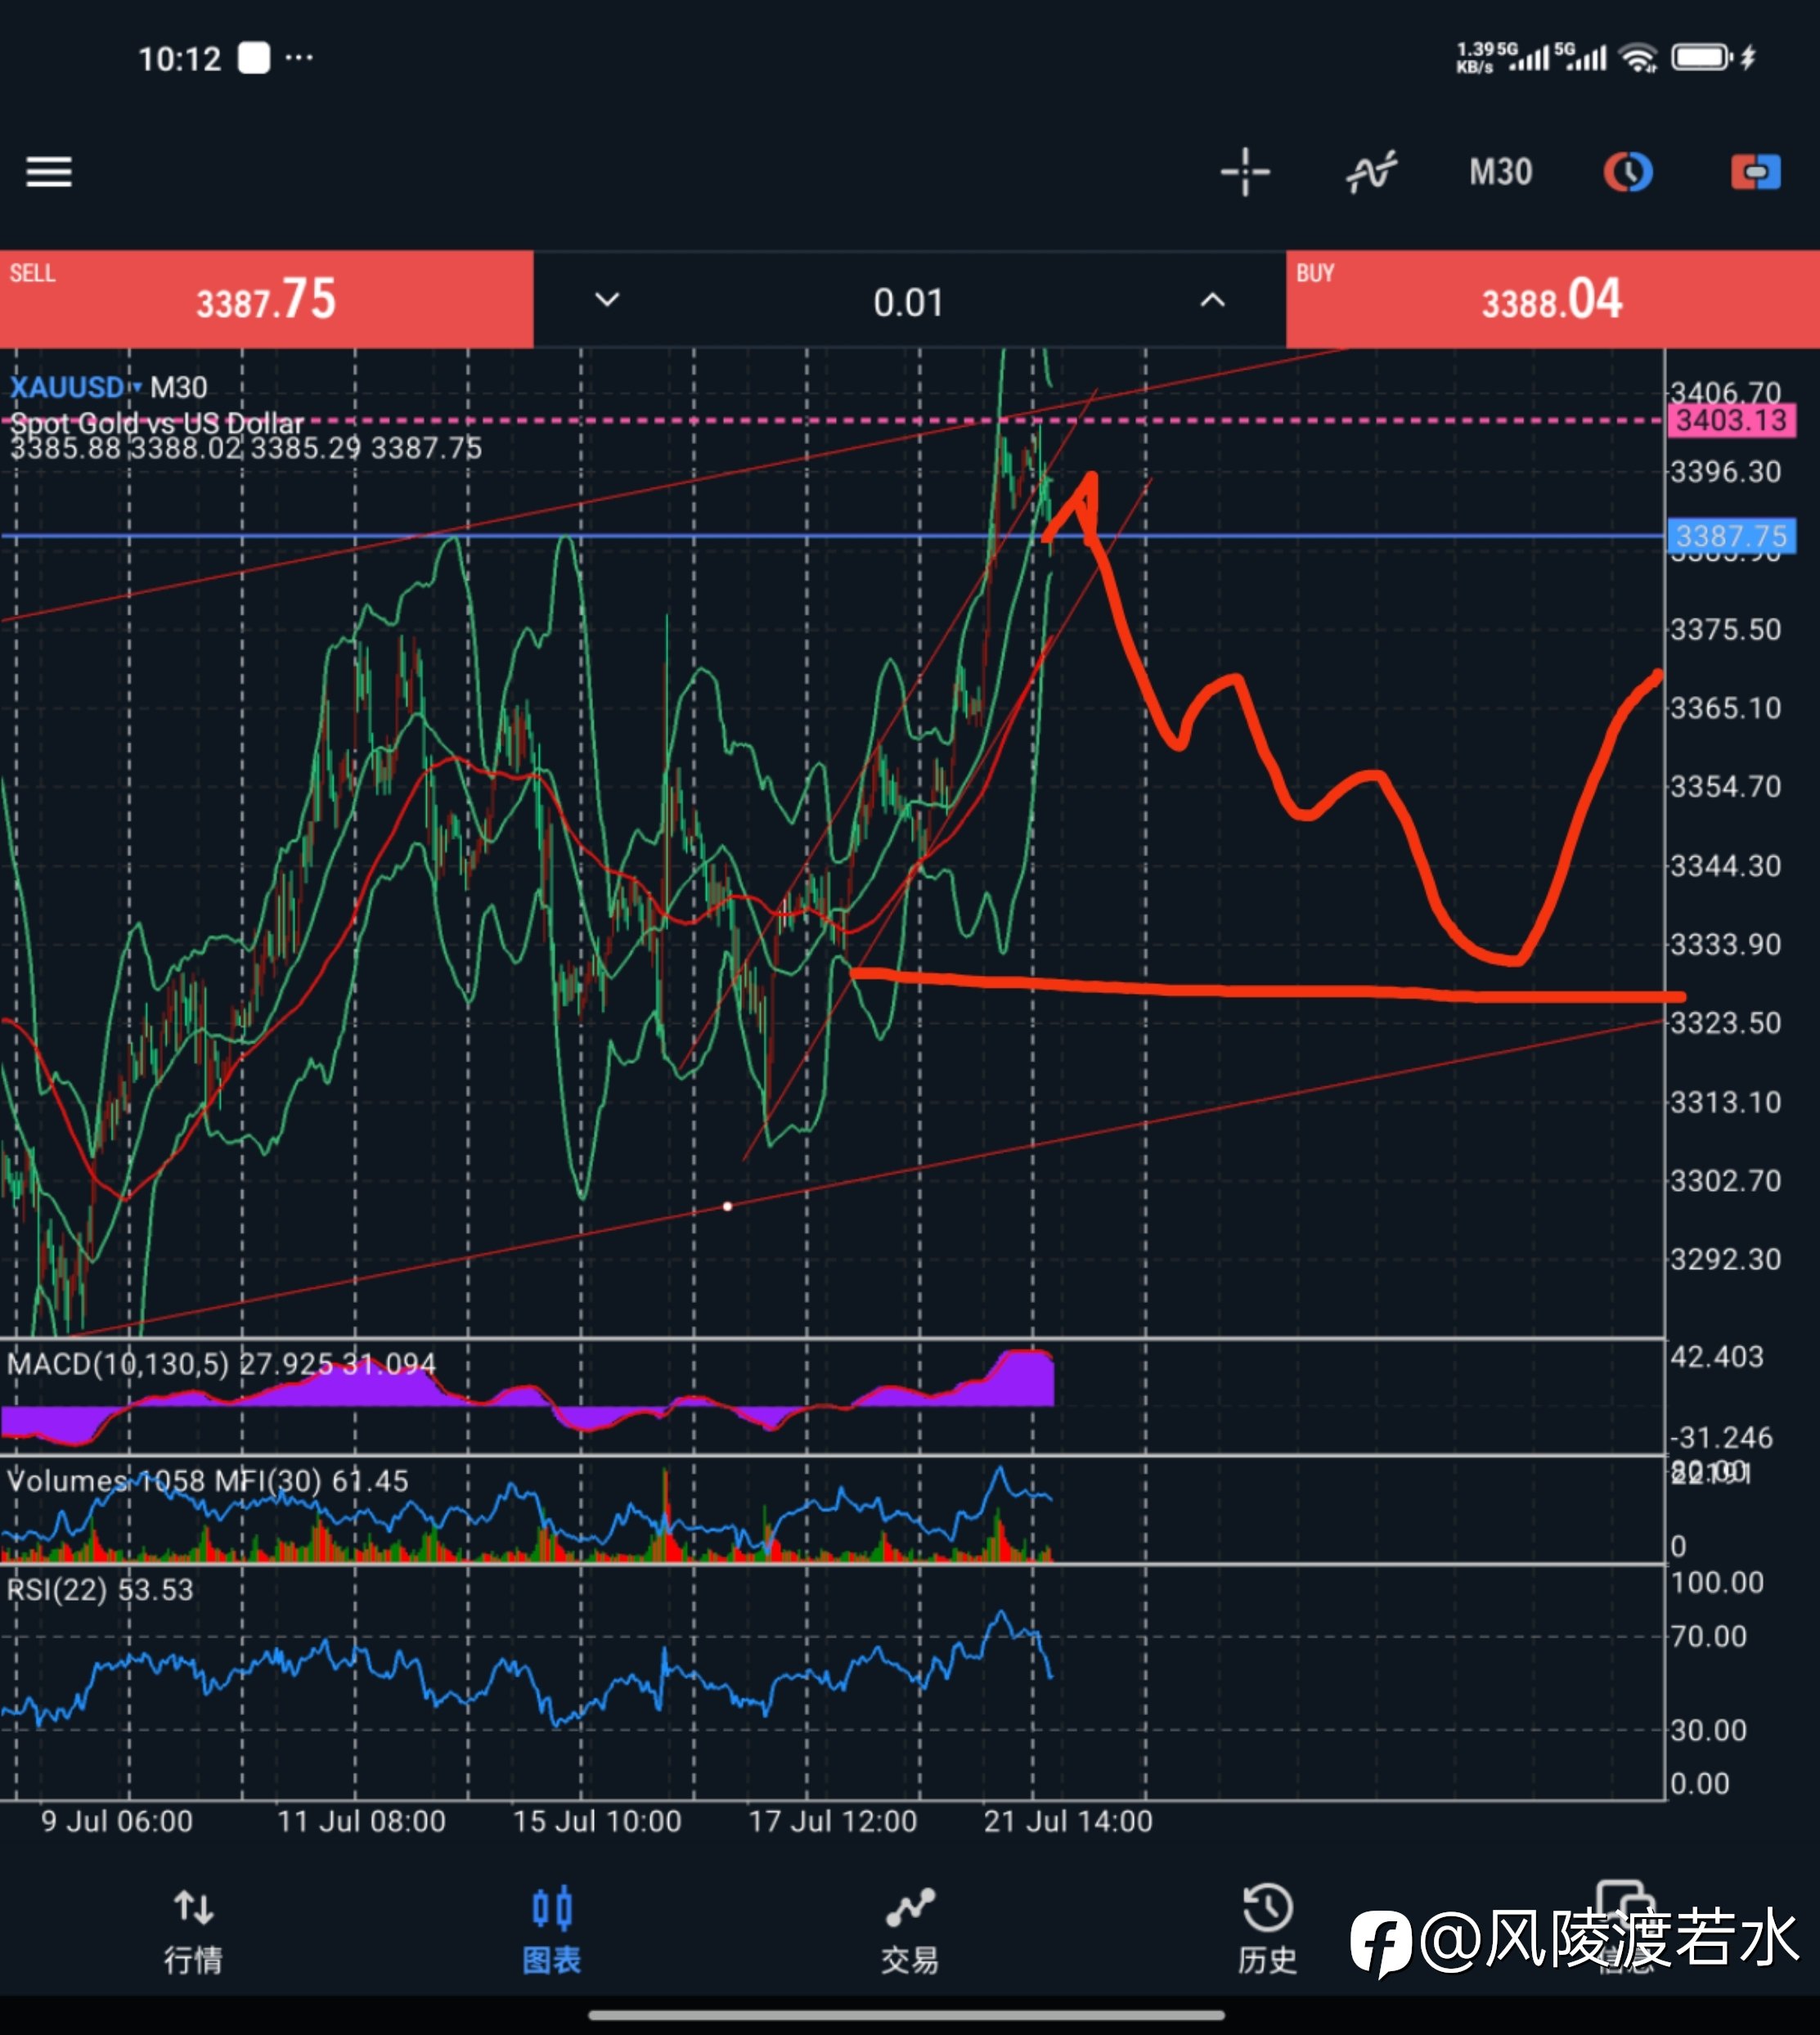The width and height of the screenshot is (1820, 2035).
Task: Tap SELL at 3387.75
Action: coord(266,299)
